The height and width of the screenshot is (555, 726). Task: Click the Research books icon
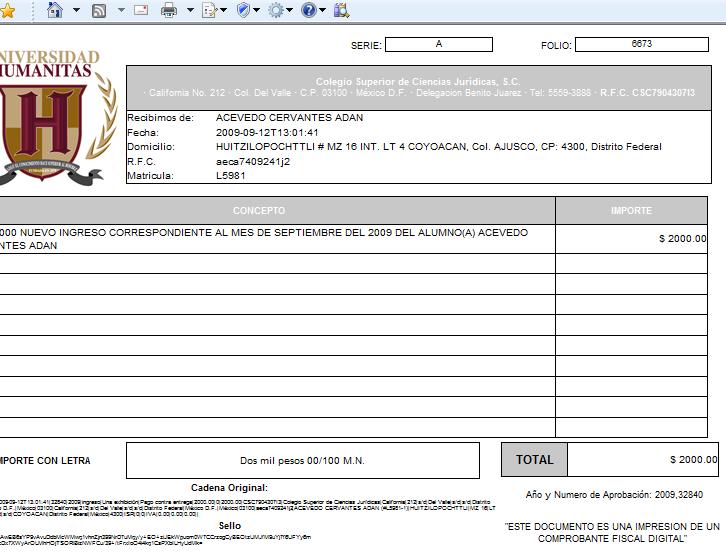(x=341, y=10)
